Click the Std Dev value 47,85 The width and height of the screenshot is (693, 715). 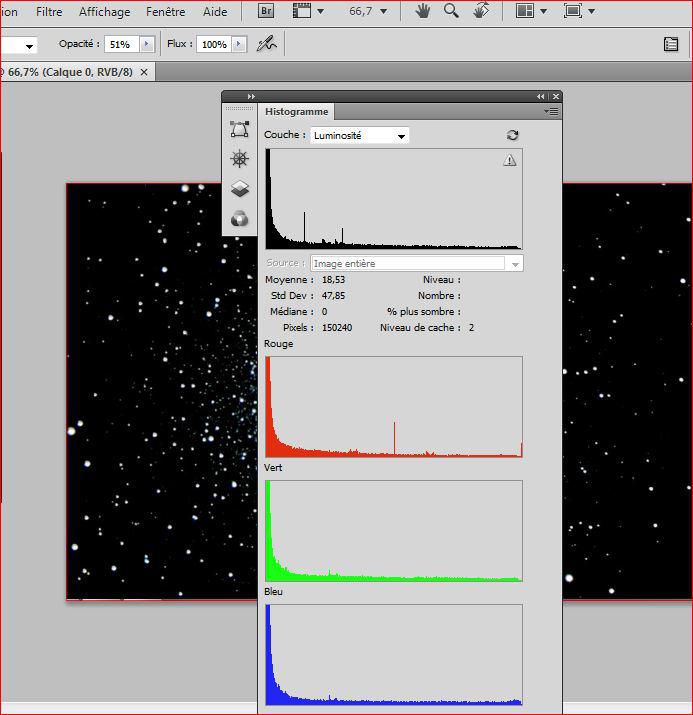click(333, 295)
